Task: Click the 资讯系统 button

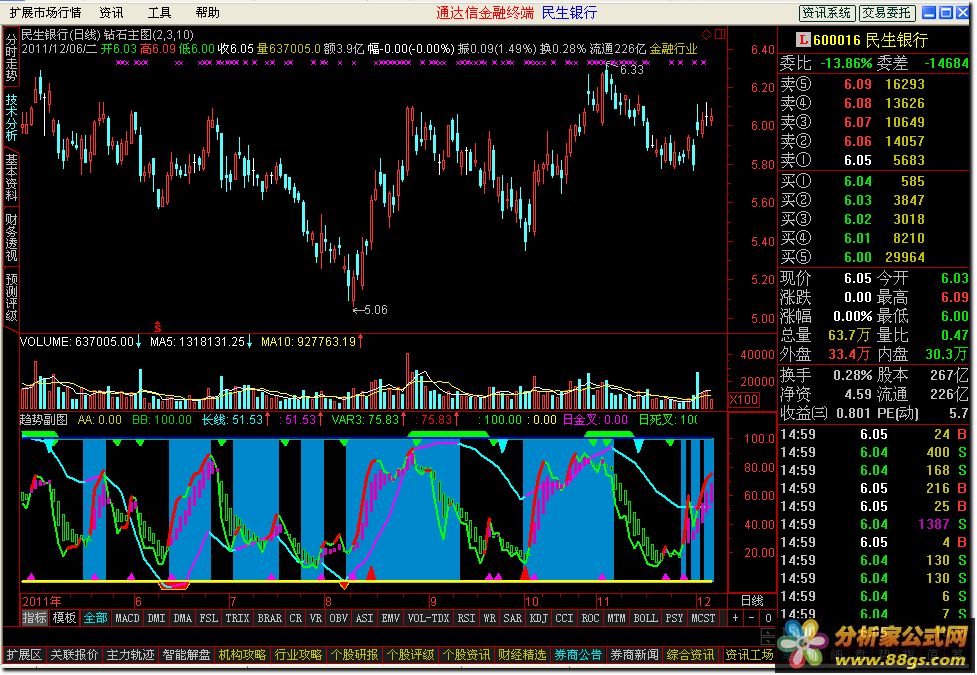Action: (827, 12)
